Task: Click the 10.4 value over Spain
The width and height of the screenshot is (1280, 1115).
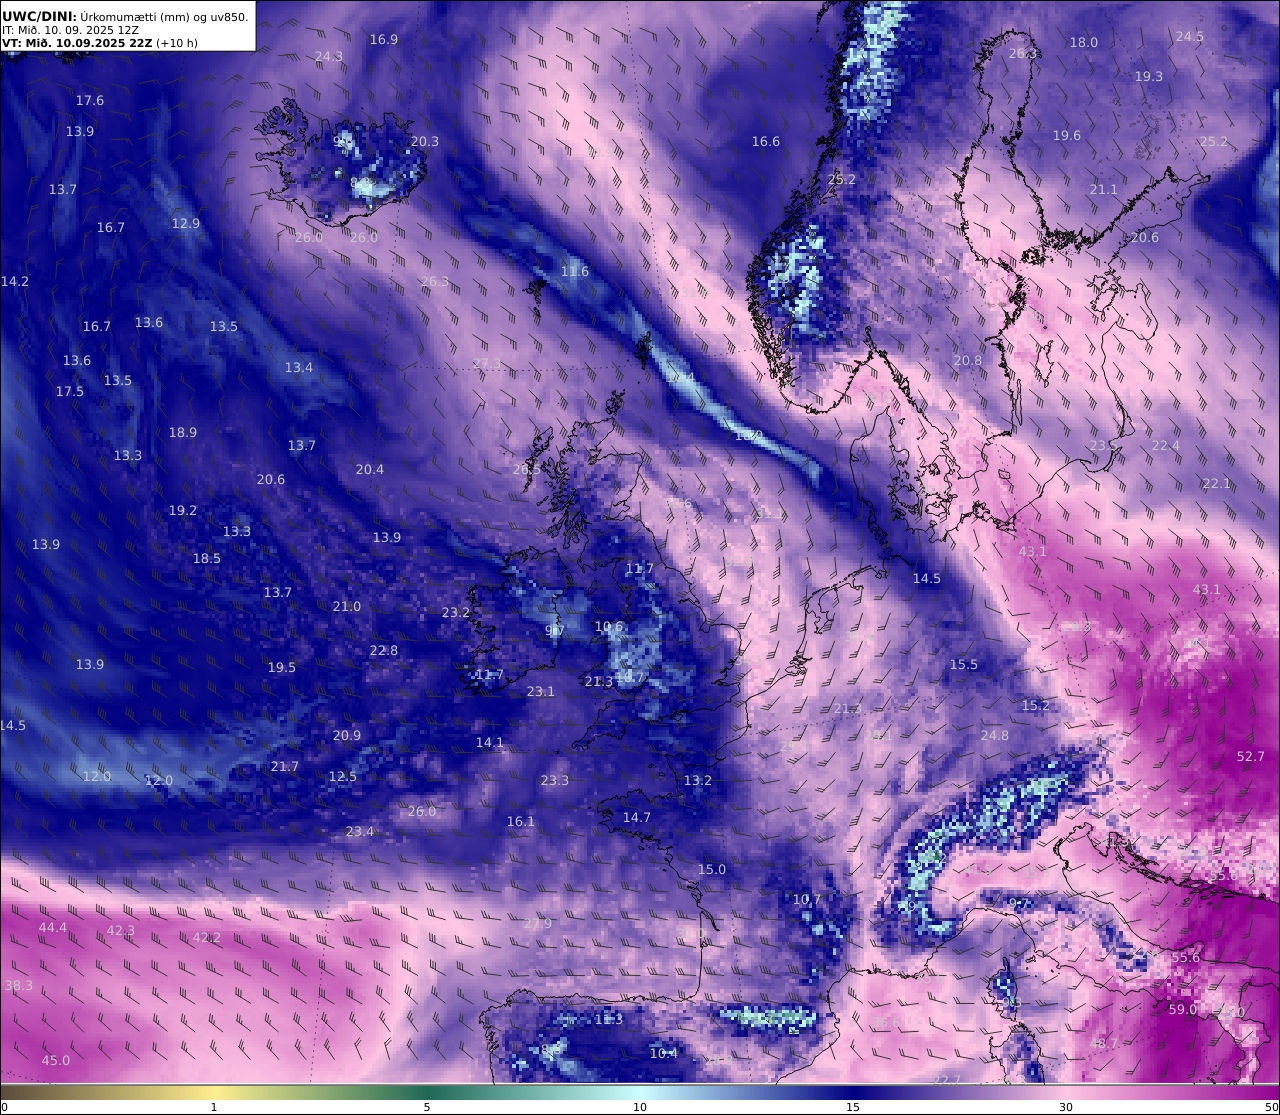Action: coord(664,1053)
